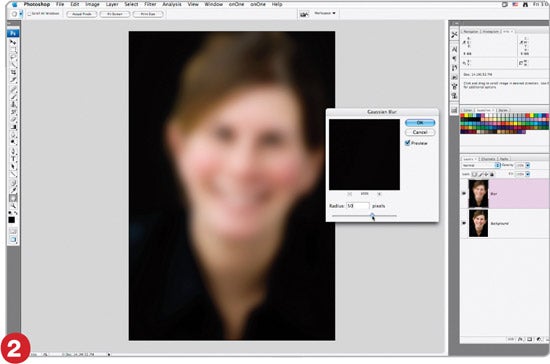Select the Rectangular Marquee tool
The height and width of the screenshot is (364, 550).
click(x=13, y=50)
